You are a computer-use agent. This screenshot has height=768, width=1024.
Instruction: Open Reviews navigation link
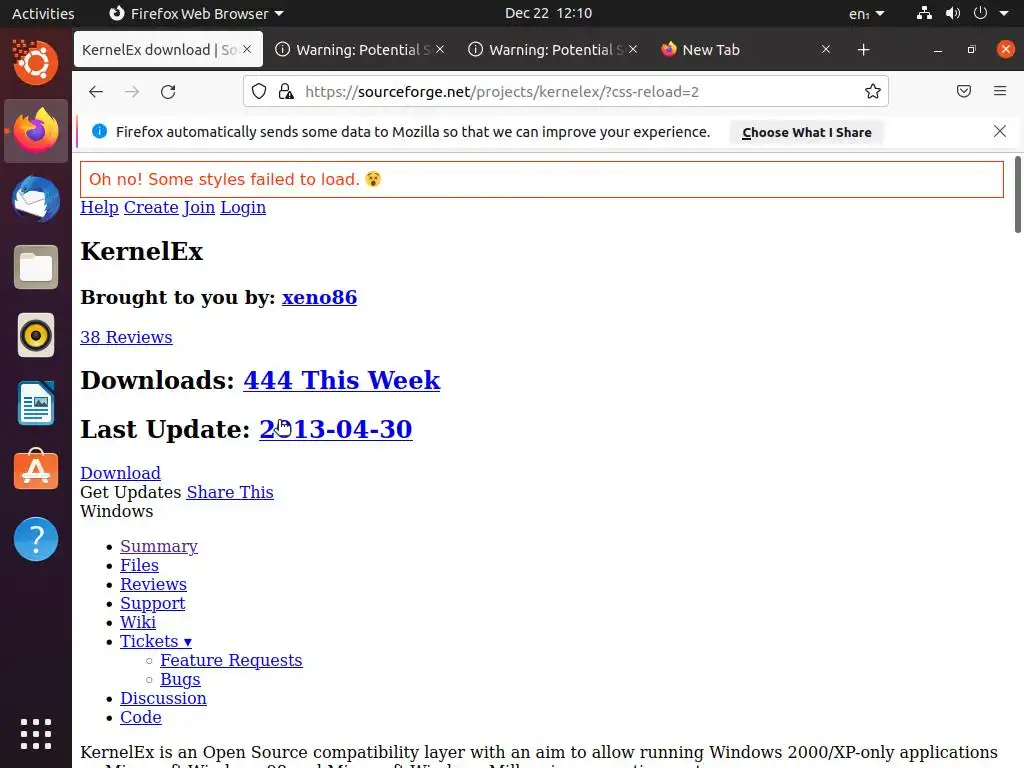point(153,584)
